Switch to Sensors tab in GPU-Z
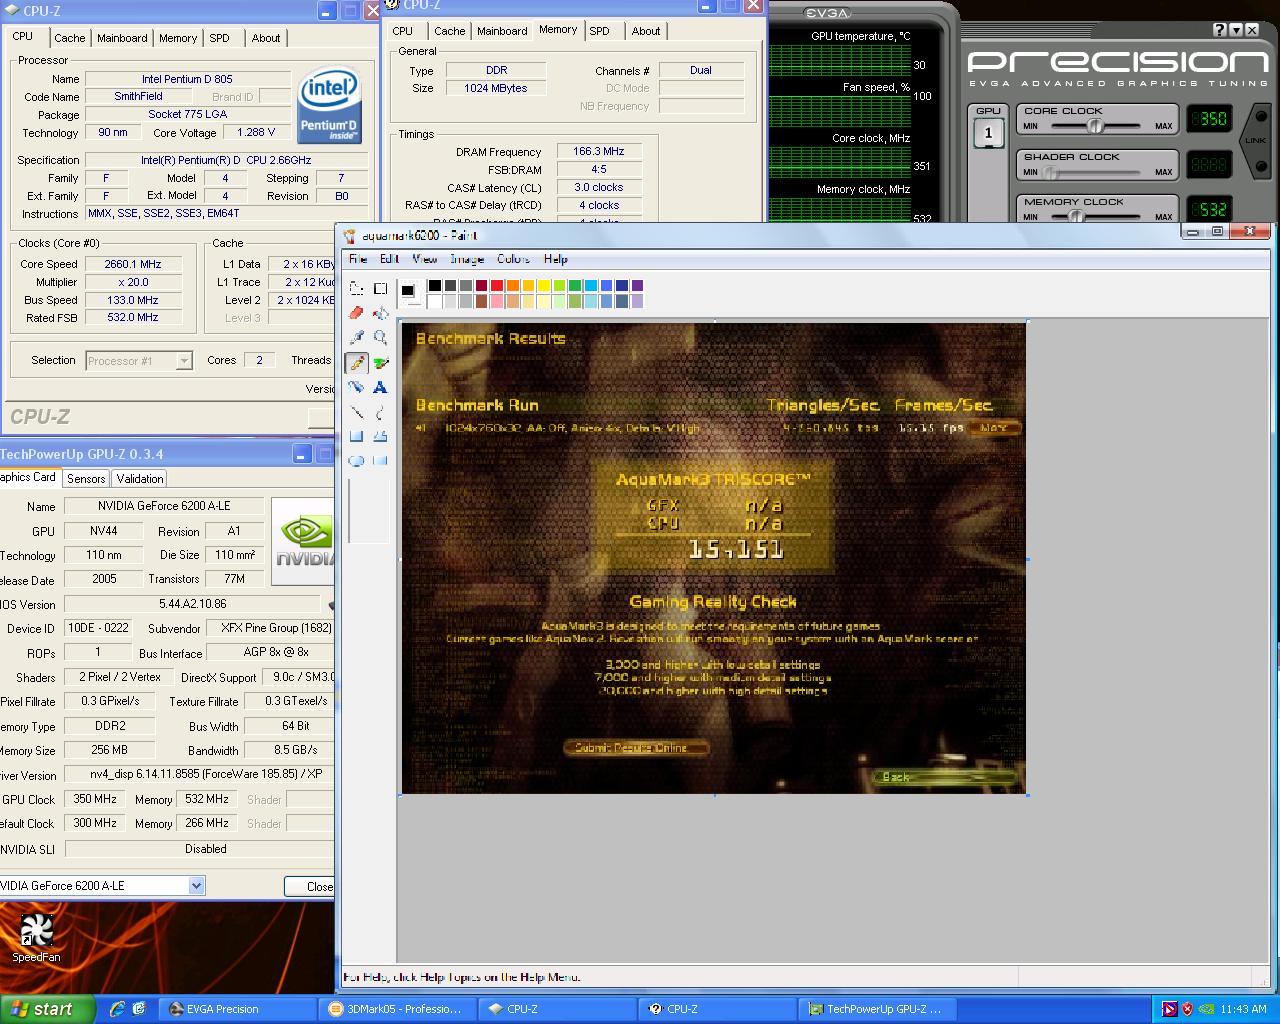This screenshot has width=1280, height=1024. [86, 479]
